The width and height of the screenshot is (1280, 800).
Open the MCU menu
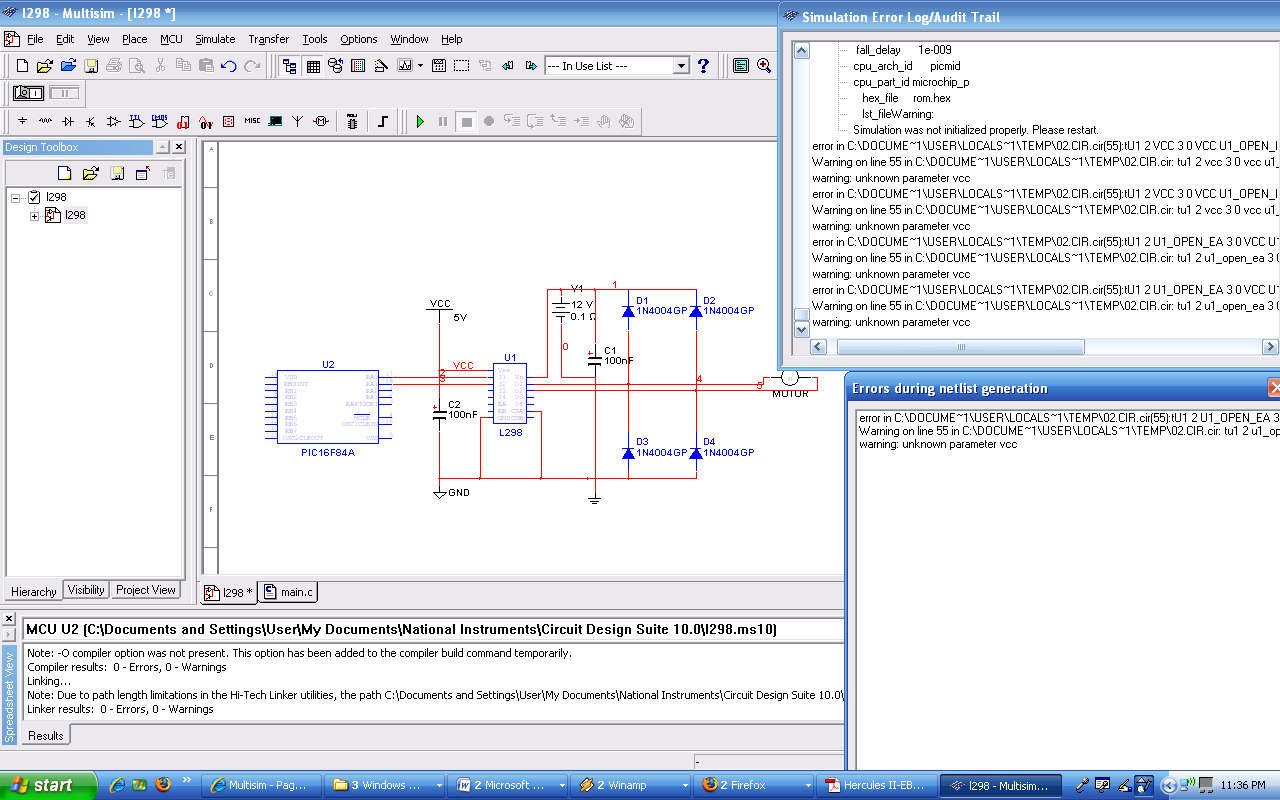(171, 39)
